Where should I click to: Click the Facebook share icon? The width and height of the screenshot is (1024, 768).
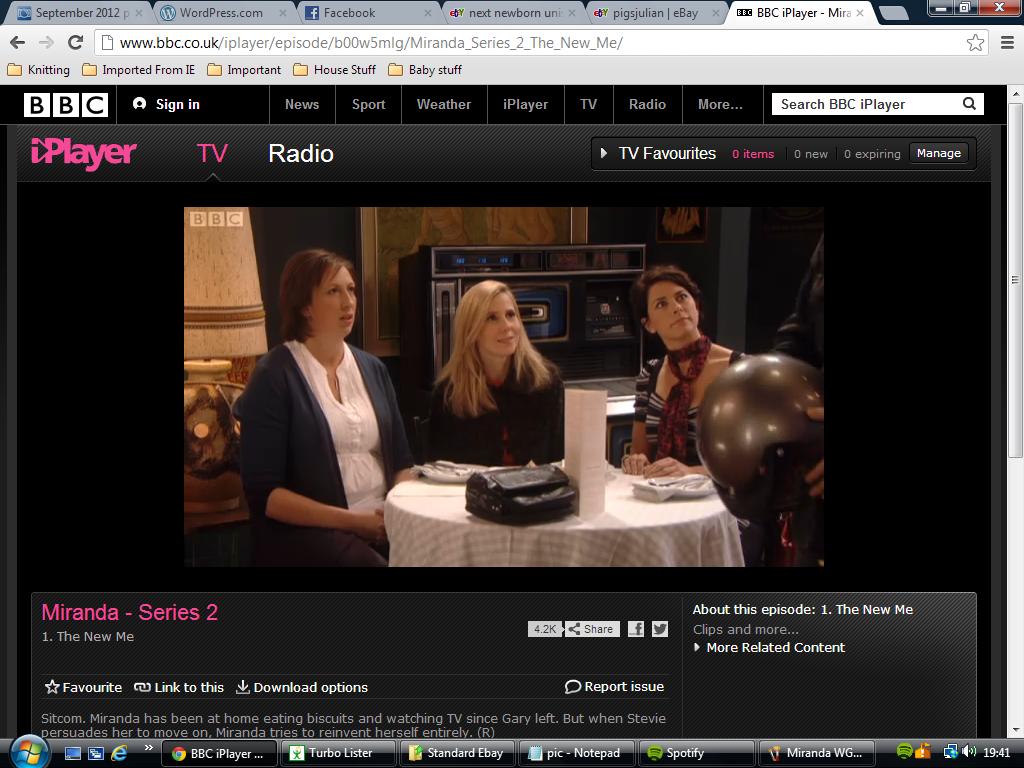pos(636,629)
